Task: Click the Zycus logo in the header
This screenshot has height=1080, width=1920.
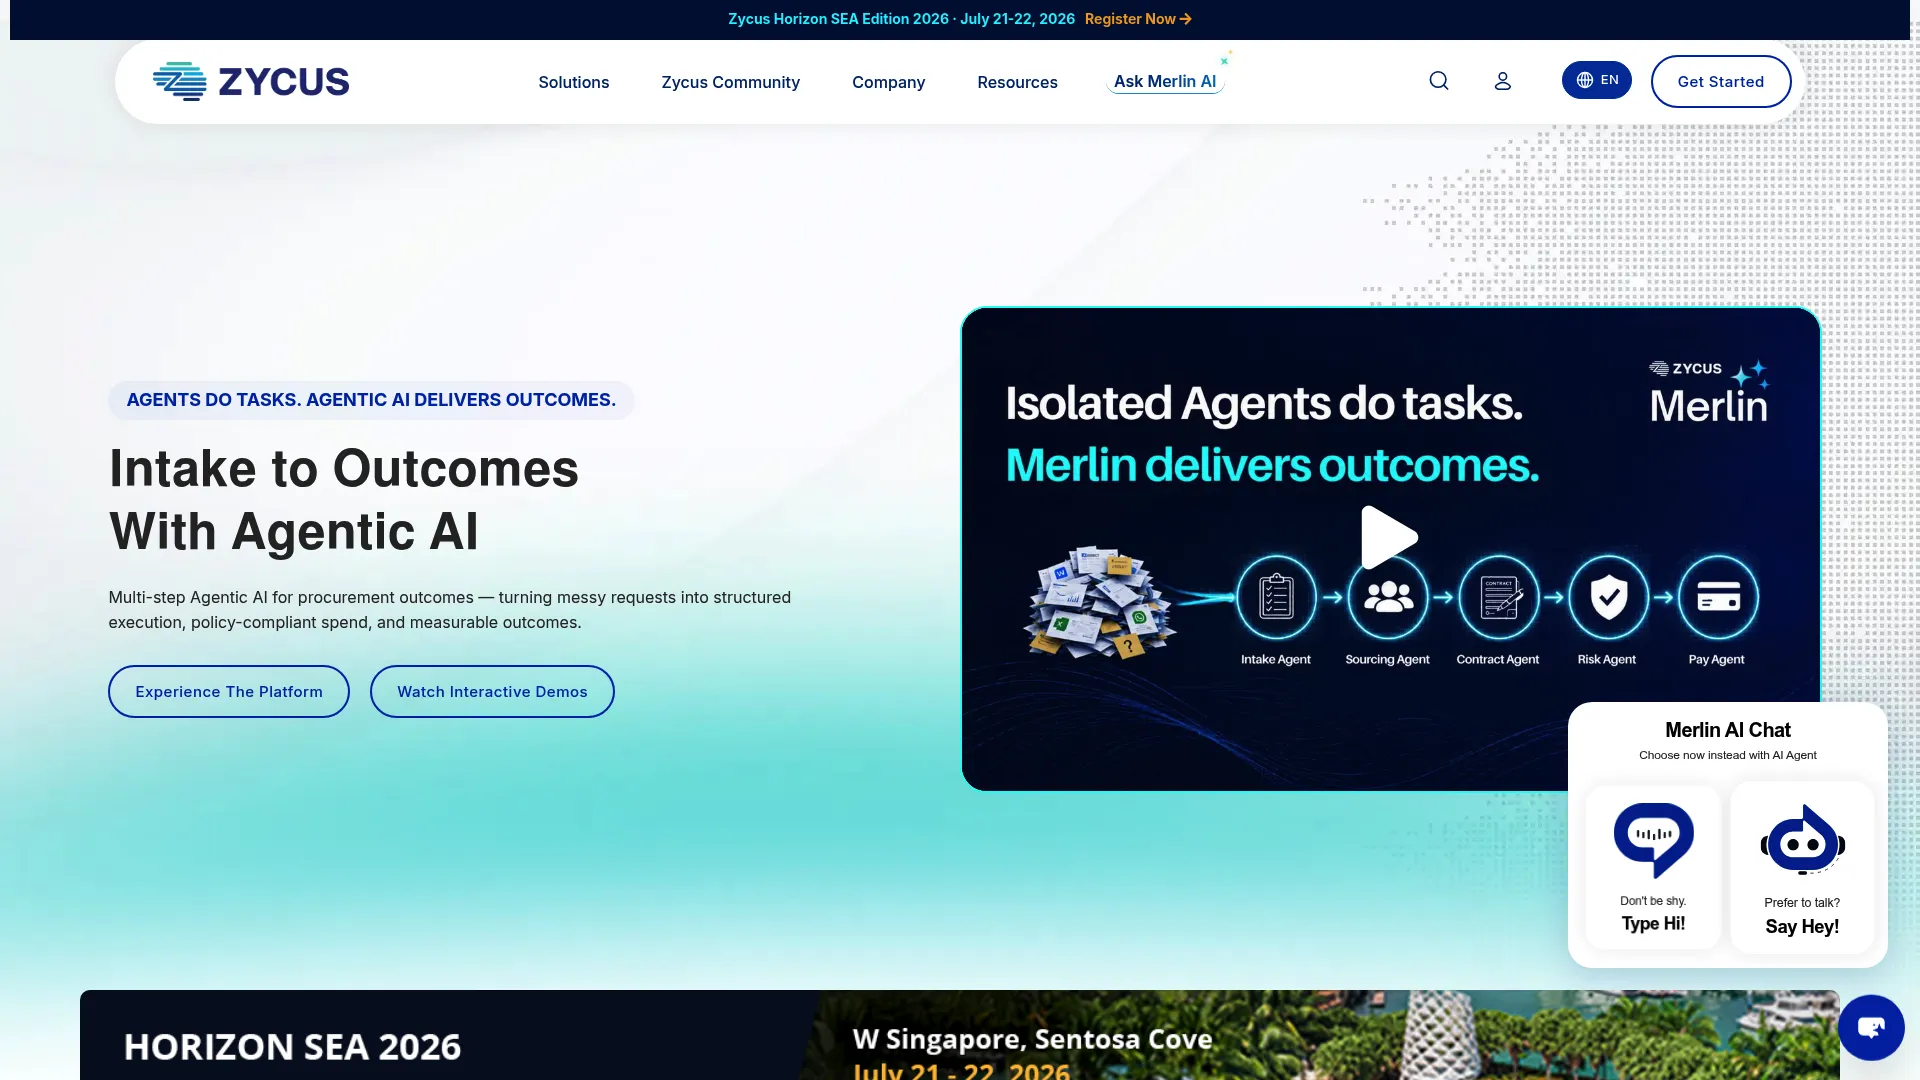Action: pos(251,81)
